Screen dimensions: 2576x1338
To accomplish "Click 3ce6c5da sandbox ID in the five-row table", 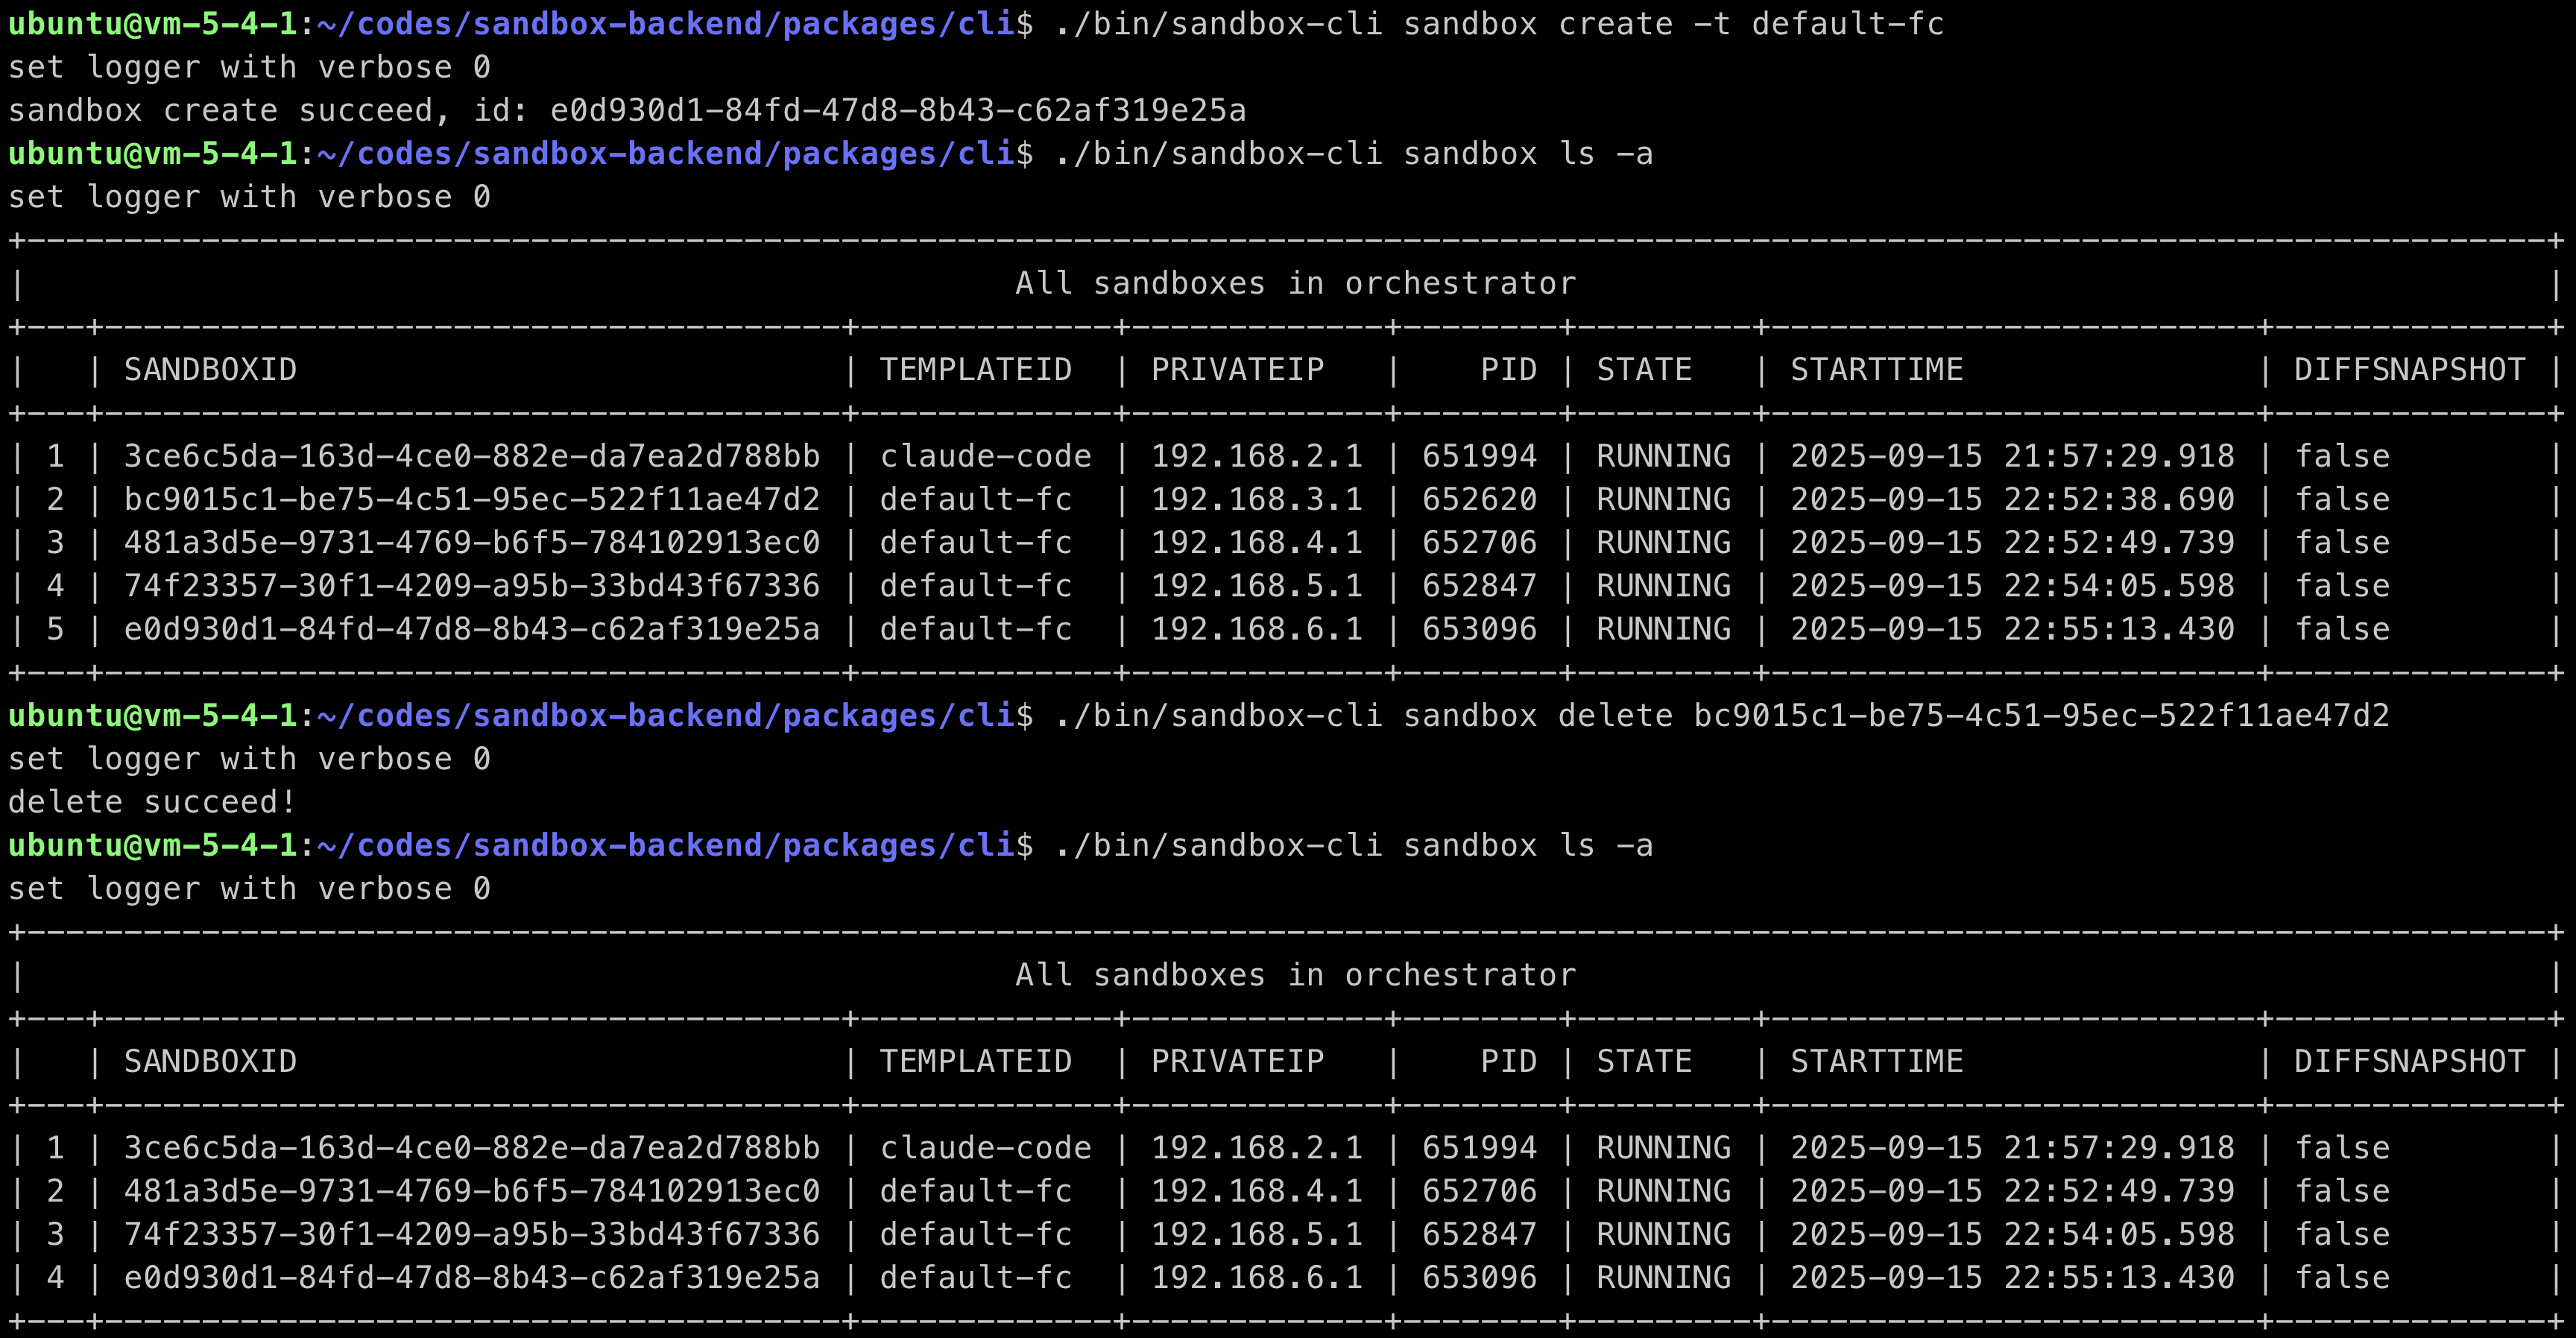I will [472, 456].
